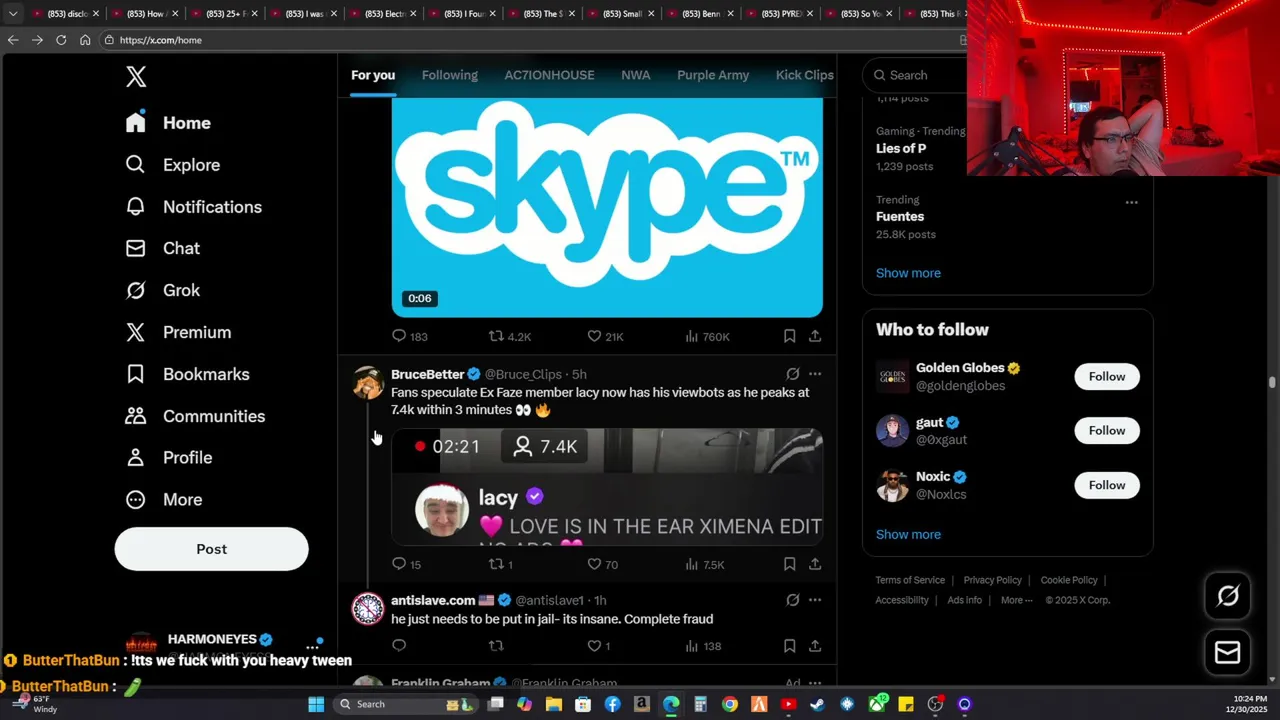1280x720 pixels.
Task: Click the X logo in sidebar
Action: pyautogui.click(x=136, y=76)
